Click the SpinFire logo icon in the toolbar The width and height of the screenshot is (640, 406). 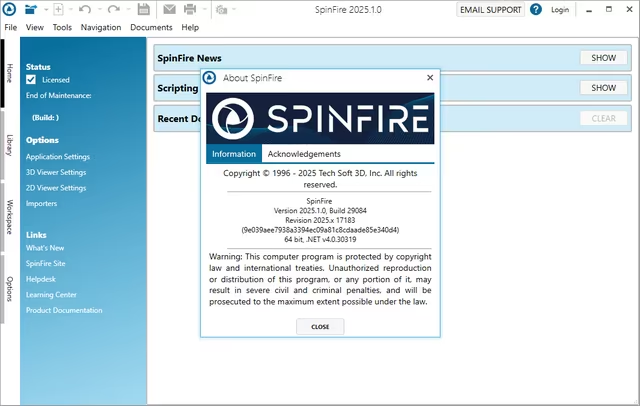tap(9, 9)
